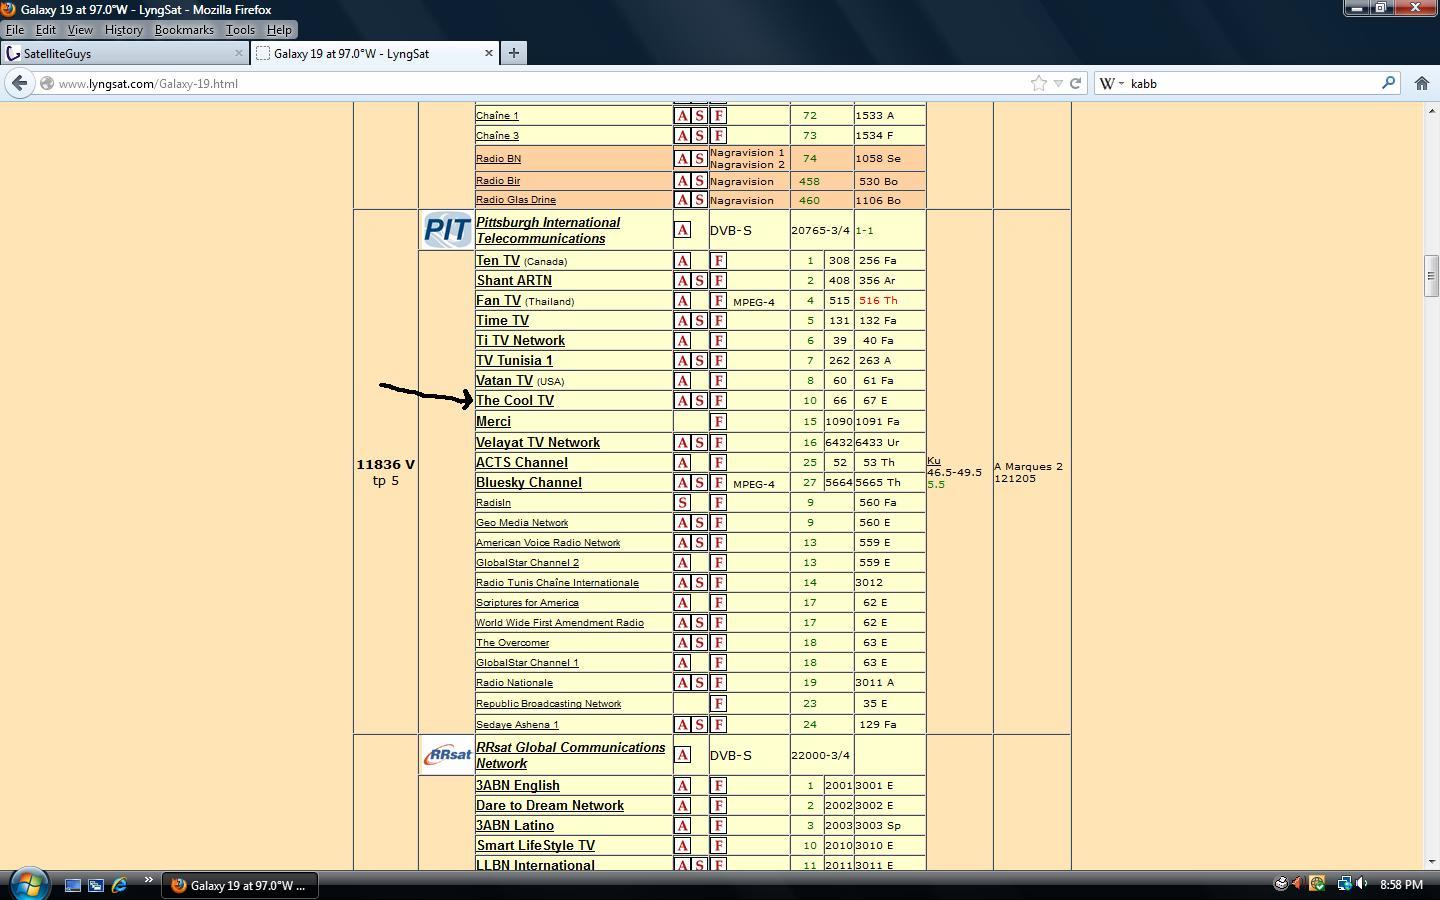Switch to the SatelliteGuys tab
Viewport: 1440px width, 900px height.
tap(125, 53)
